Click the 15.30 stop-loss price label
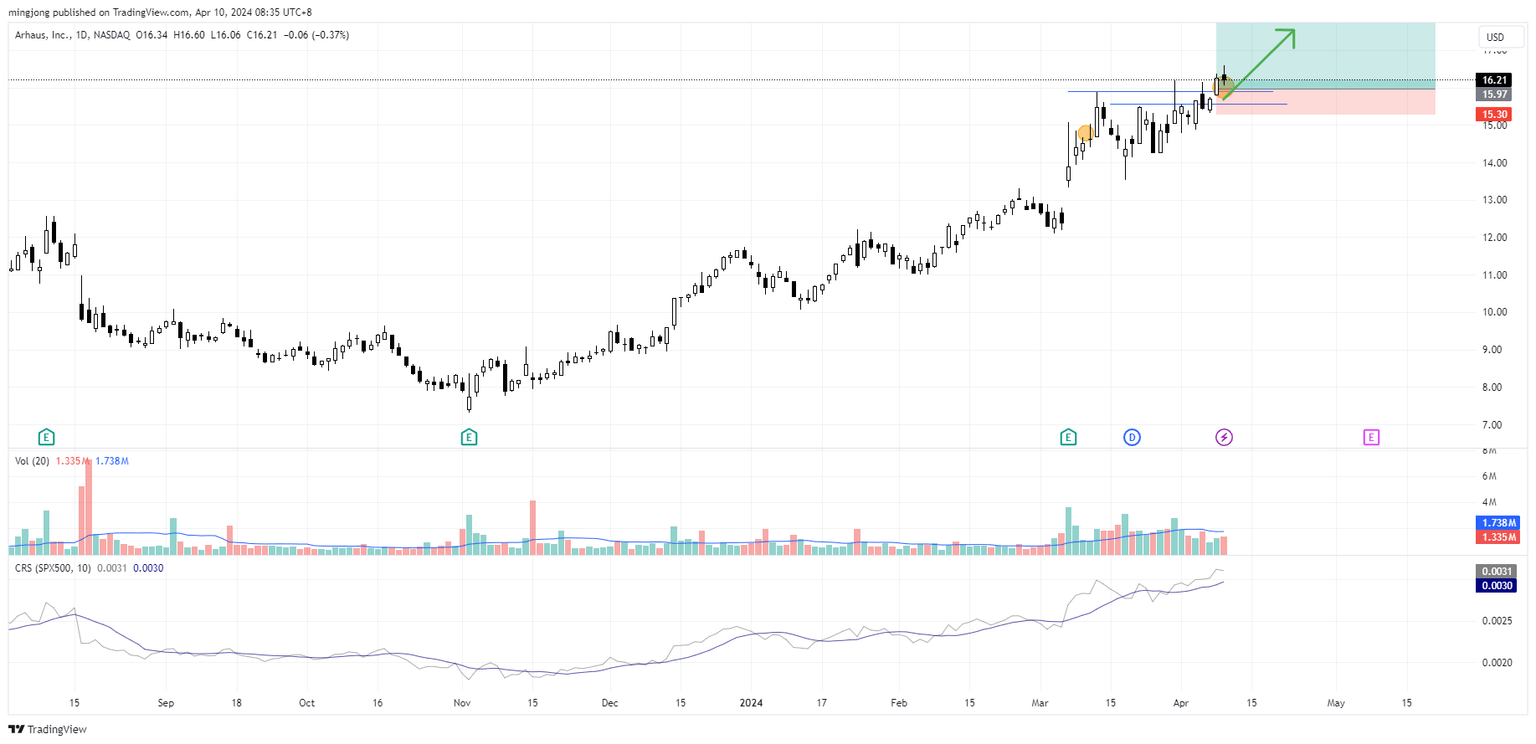 (1492, 114)
